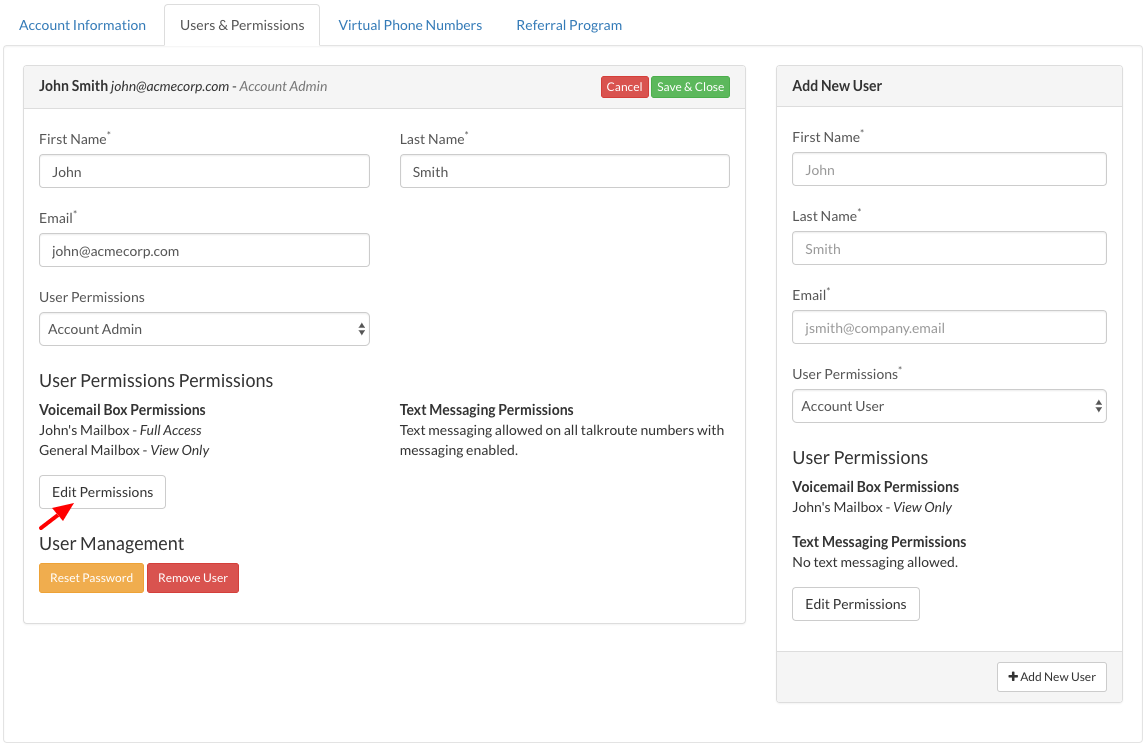
Task: Switch to the Users & Permissions tab
Action: coord(242,25)
